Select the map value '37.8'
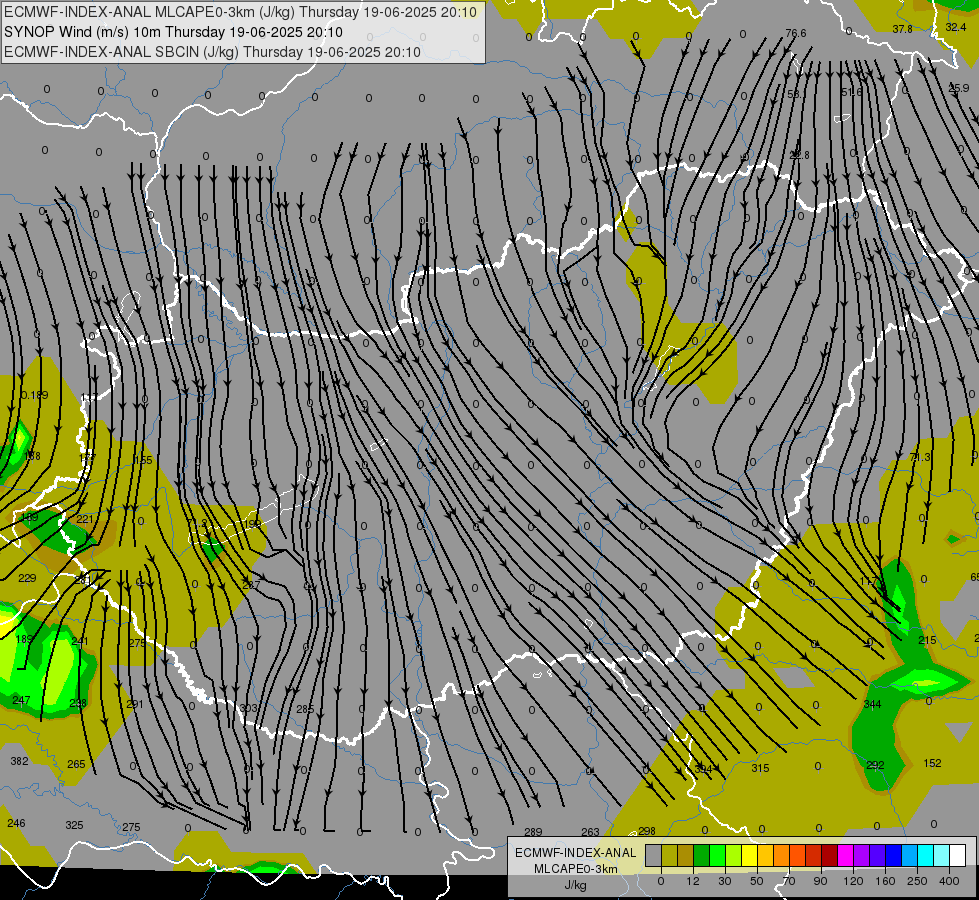Image resolution: width=979 pixels, height=900 pixels. 902,29
